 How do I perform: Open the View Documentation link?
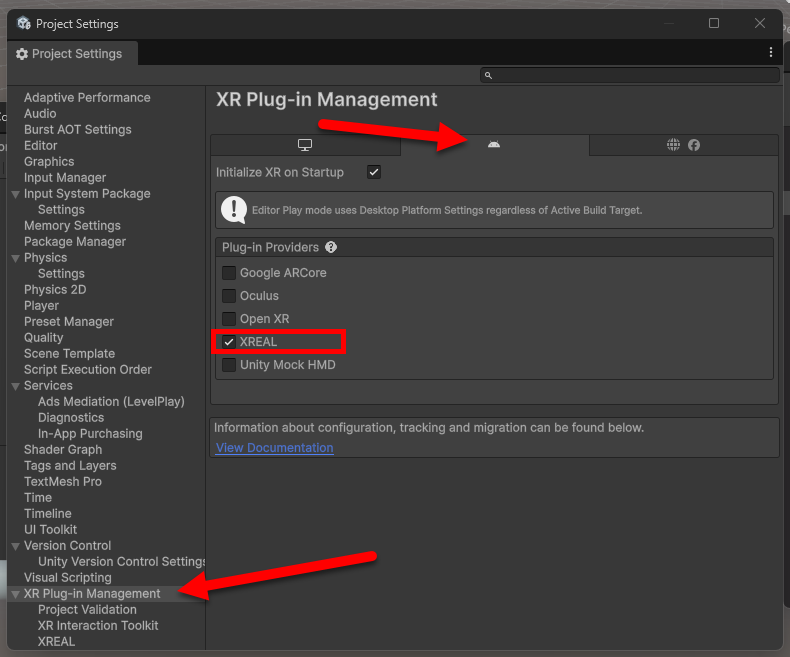coord(275,448)
